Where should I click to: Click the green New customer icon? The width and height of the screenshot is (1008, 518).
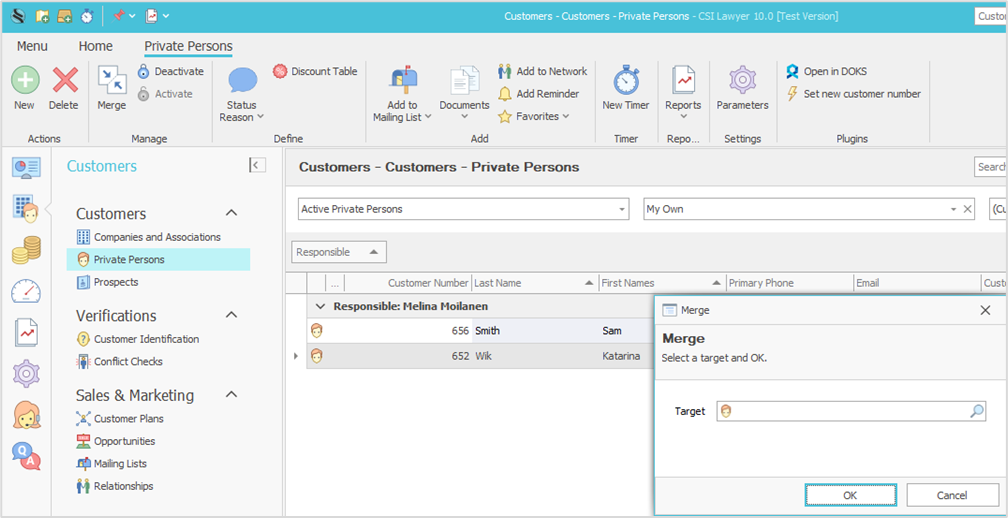coord(24,81)
